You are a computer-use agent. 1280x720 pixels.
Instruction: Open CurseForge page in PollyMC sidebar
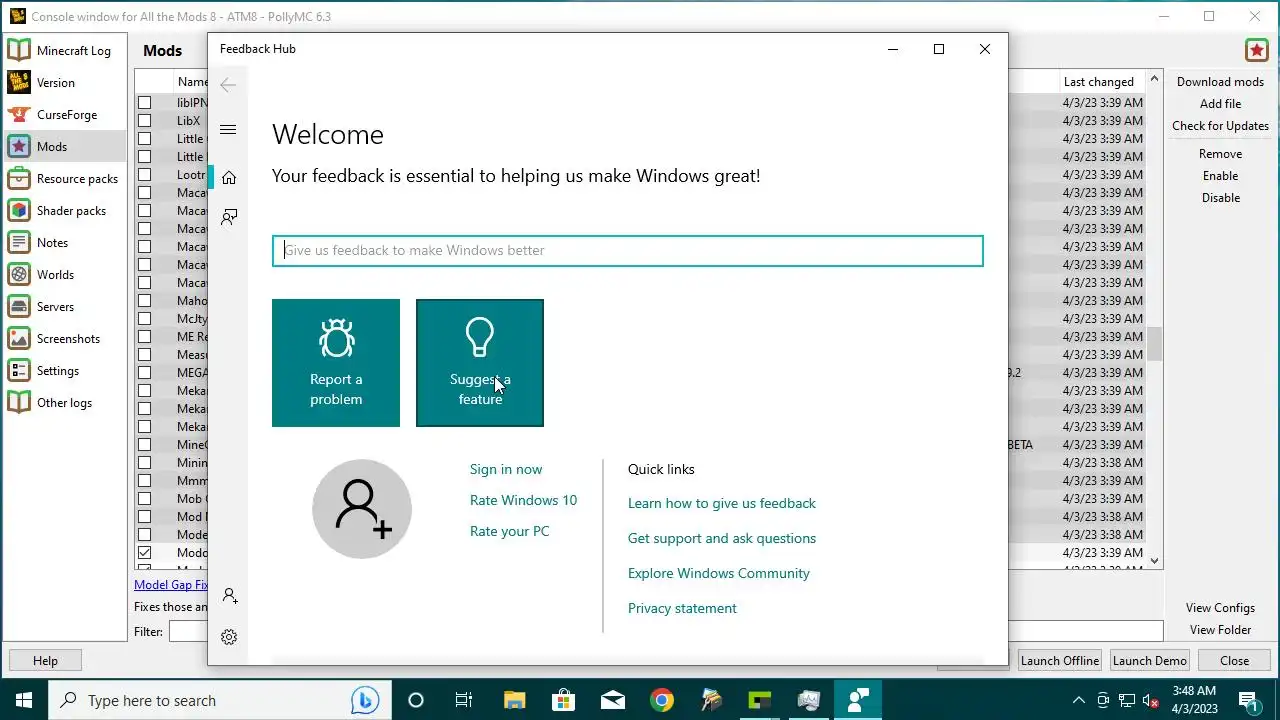(66, 114)
